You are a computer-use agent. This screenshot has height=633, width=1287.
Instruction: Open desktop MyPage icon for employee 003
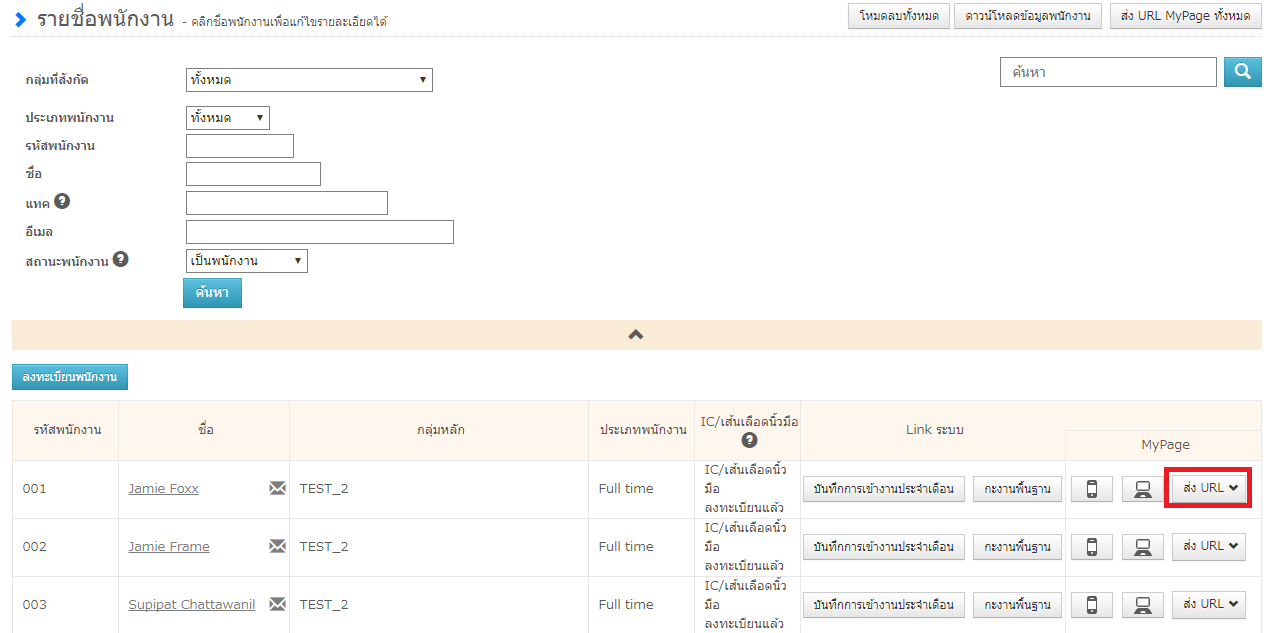click(1142, 605)
